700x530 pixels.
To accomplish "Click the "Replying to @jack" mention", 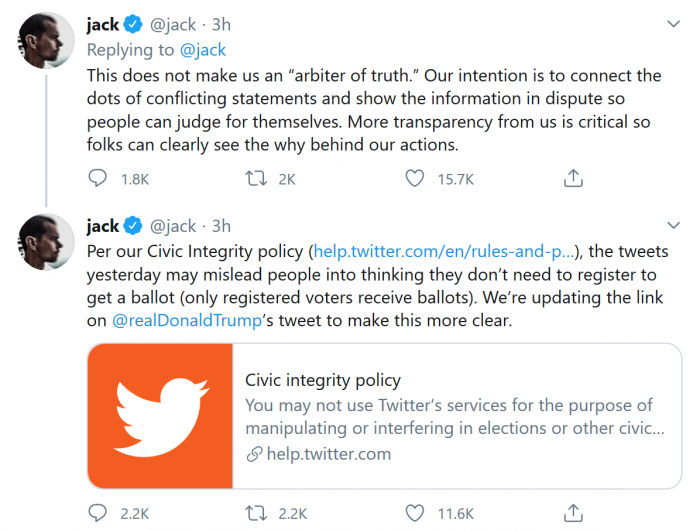I will coord(206,49).
